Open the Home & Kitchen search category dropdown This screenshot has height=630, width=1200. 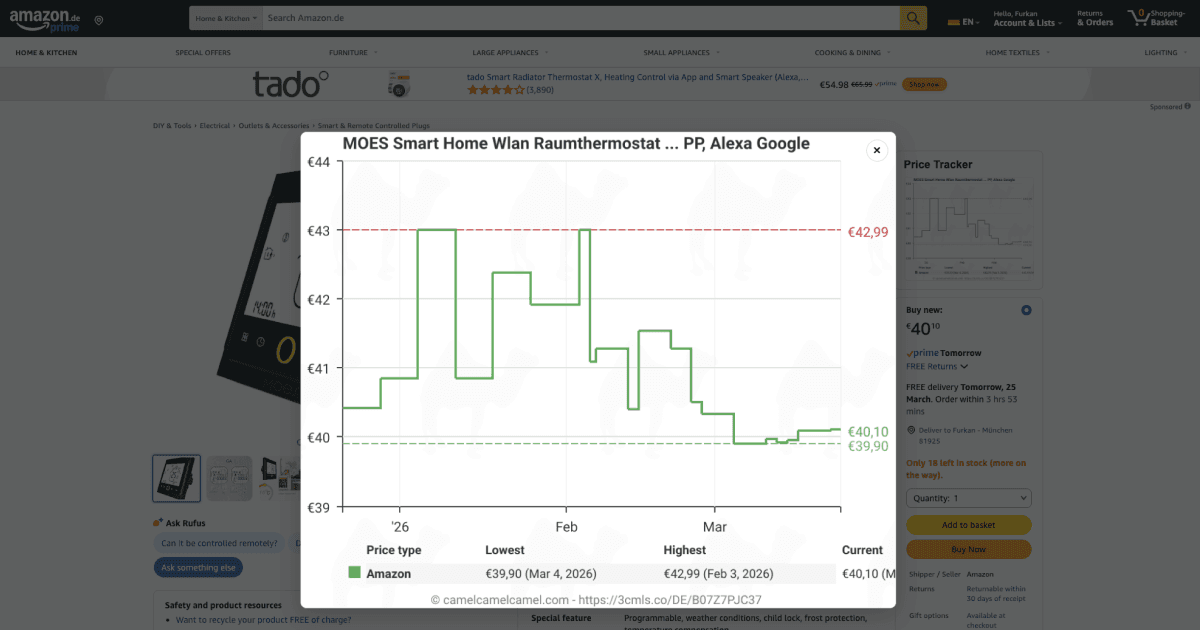click(x=226, y=18)
